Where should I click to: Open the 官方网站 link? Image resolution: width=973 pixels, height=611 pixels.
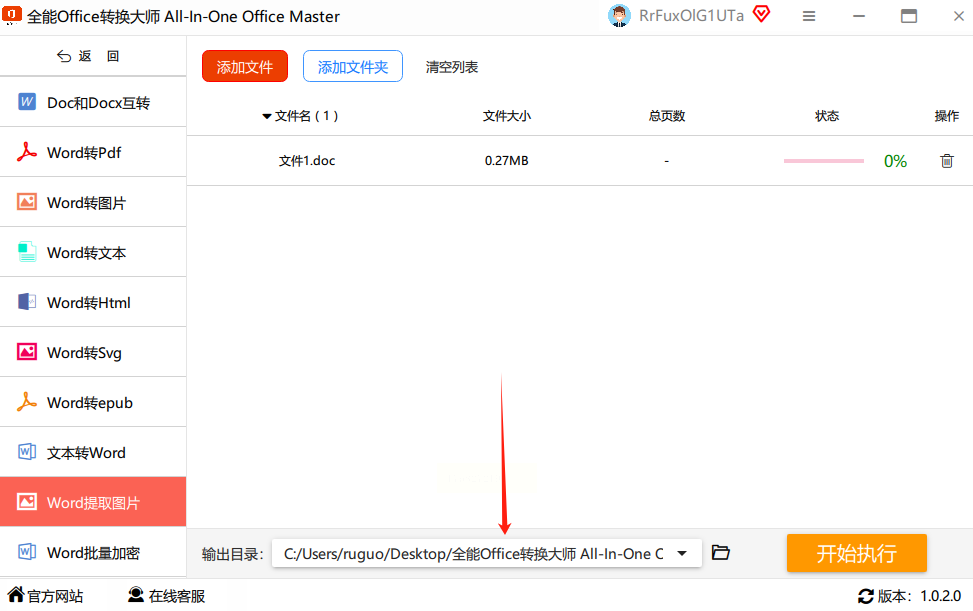click(55, 596)
